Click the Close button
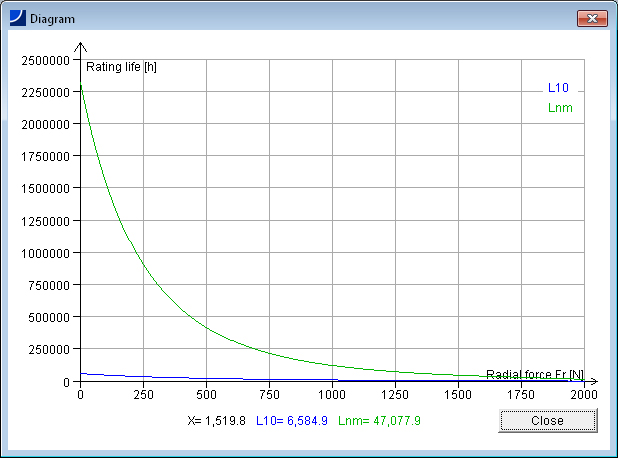 point(547,421)
